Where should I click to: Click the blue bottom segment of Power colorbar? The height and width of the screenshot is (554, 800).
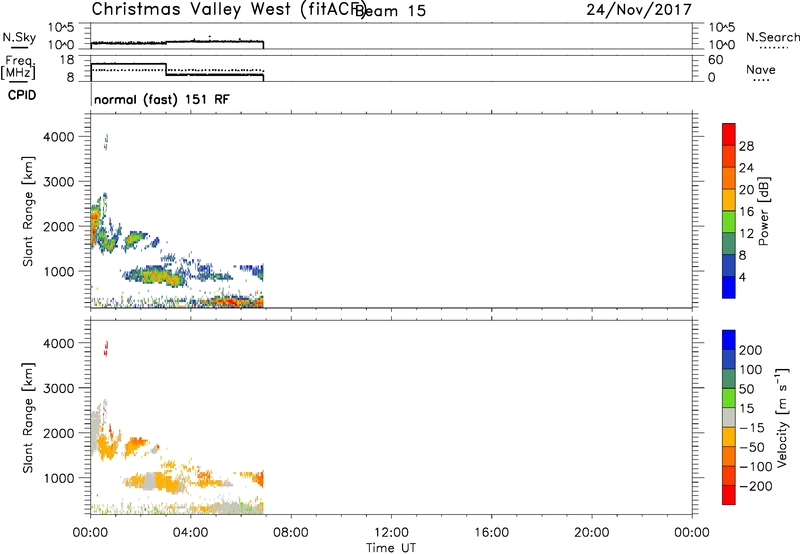(729, 287)
